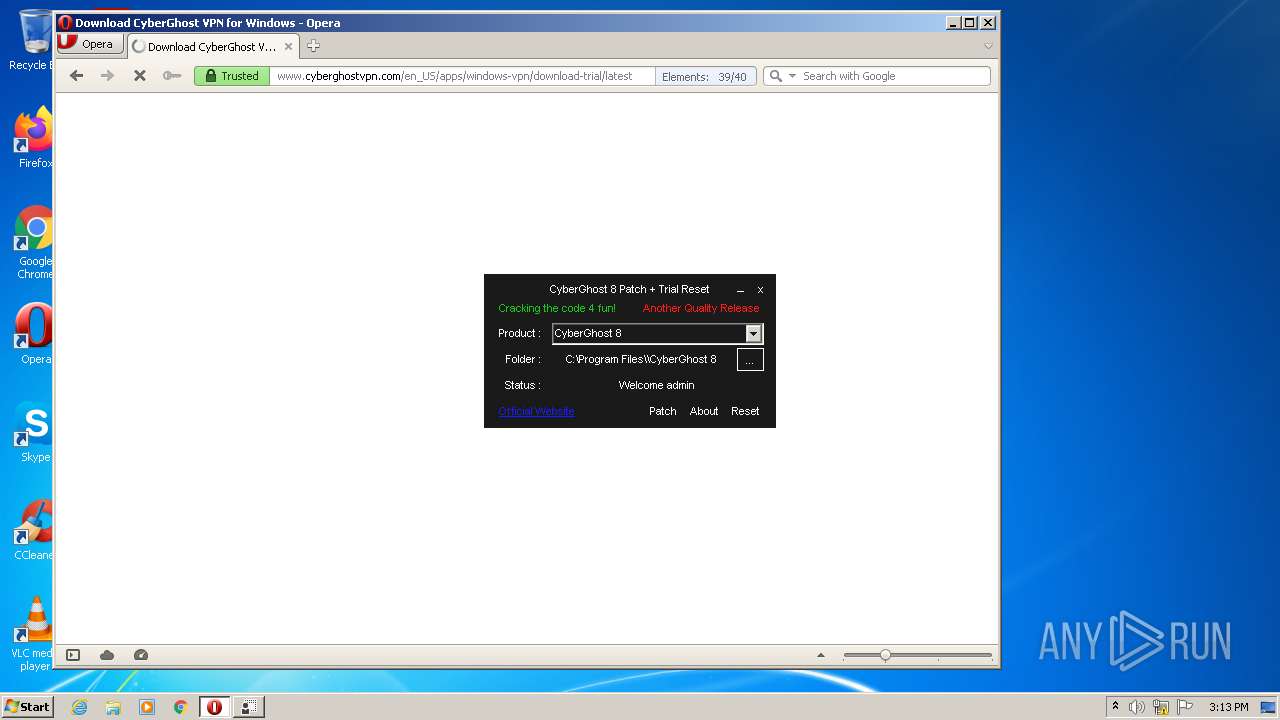Open the view options arrow near zoom slider
The image size is (1280, 720).
click(x=821, y=655)
